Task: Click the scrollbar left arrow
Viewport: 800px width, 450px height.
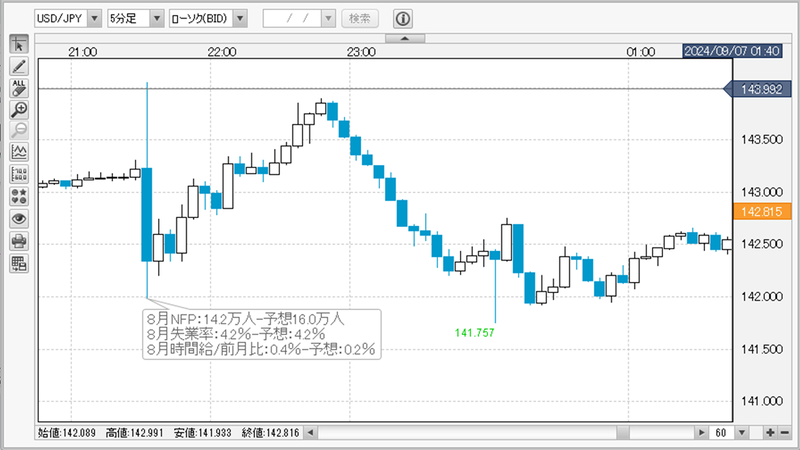Action: pos(310,433)
